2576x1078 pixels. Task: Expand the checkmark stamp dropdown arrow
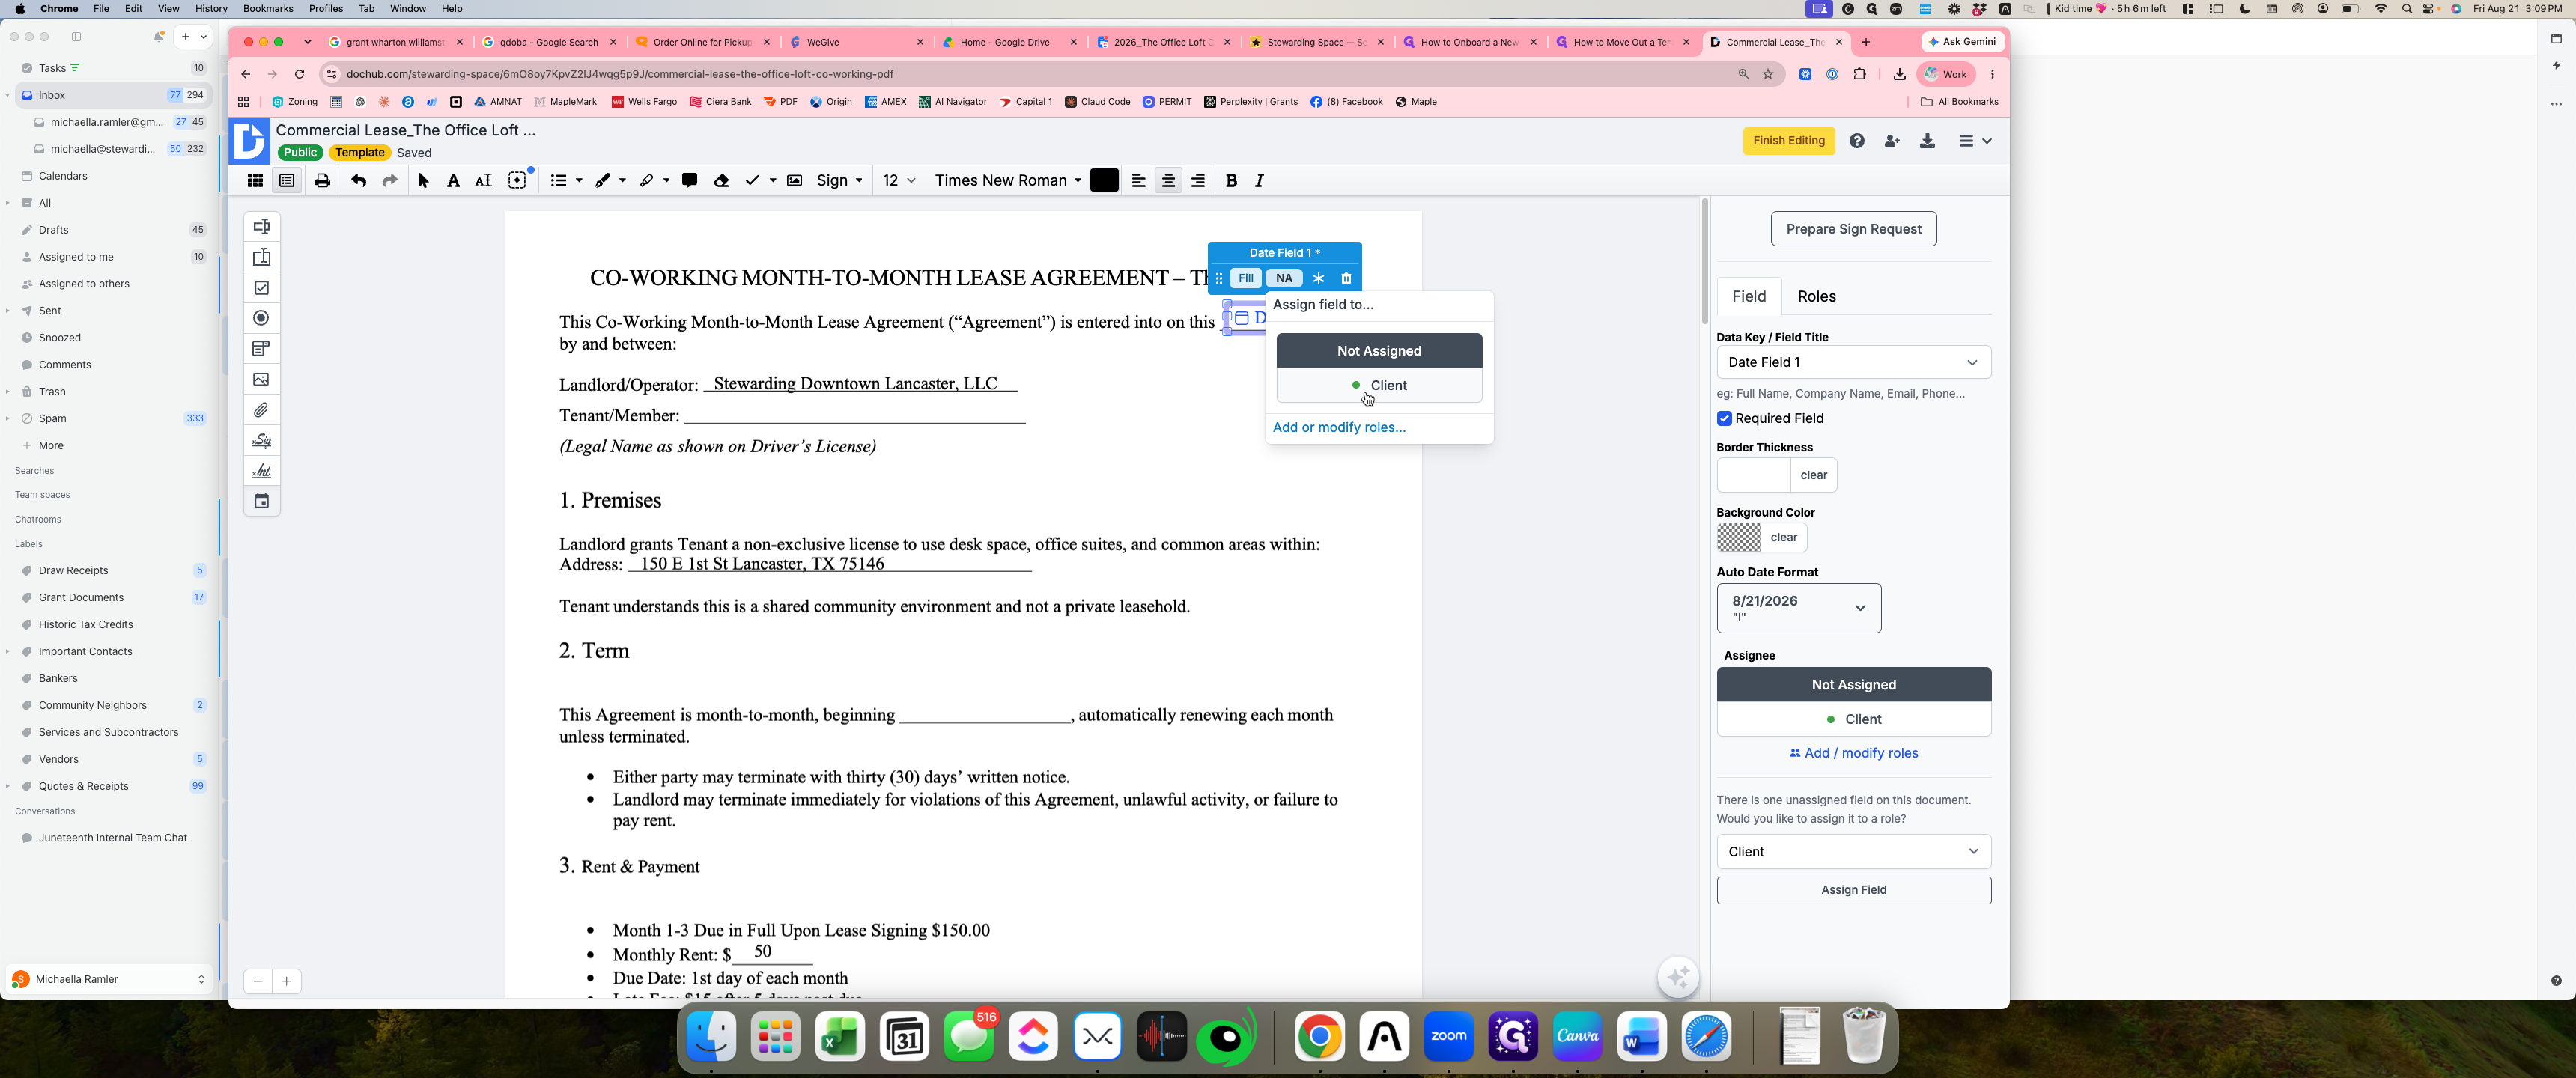772,181
